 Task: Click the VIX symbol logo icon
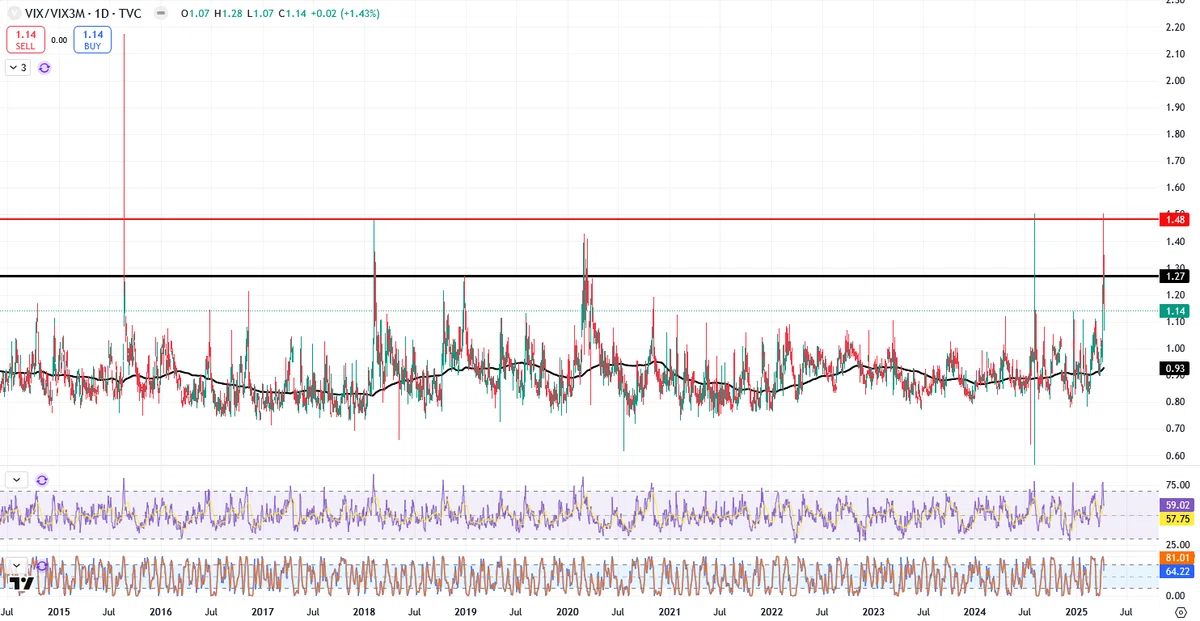(13, 14)
